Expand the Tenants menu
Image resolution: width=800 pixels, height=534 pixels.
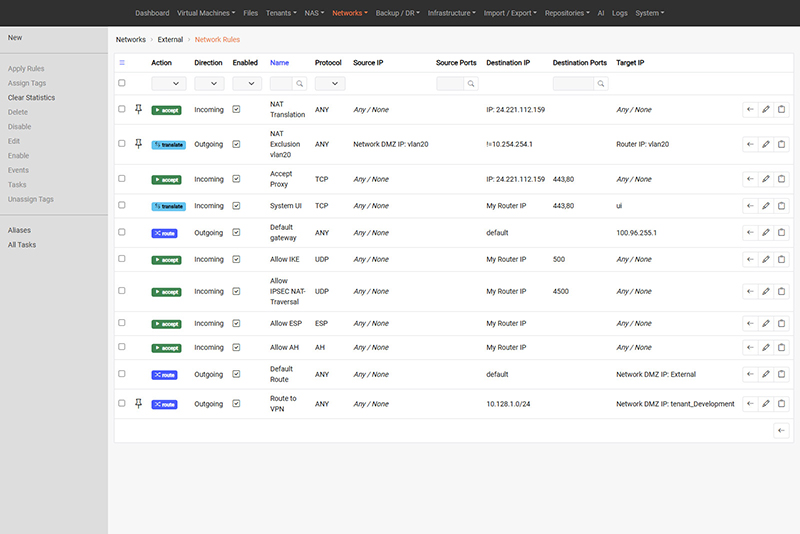(281, 13)
